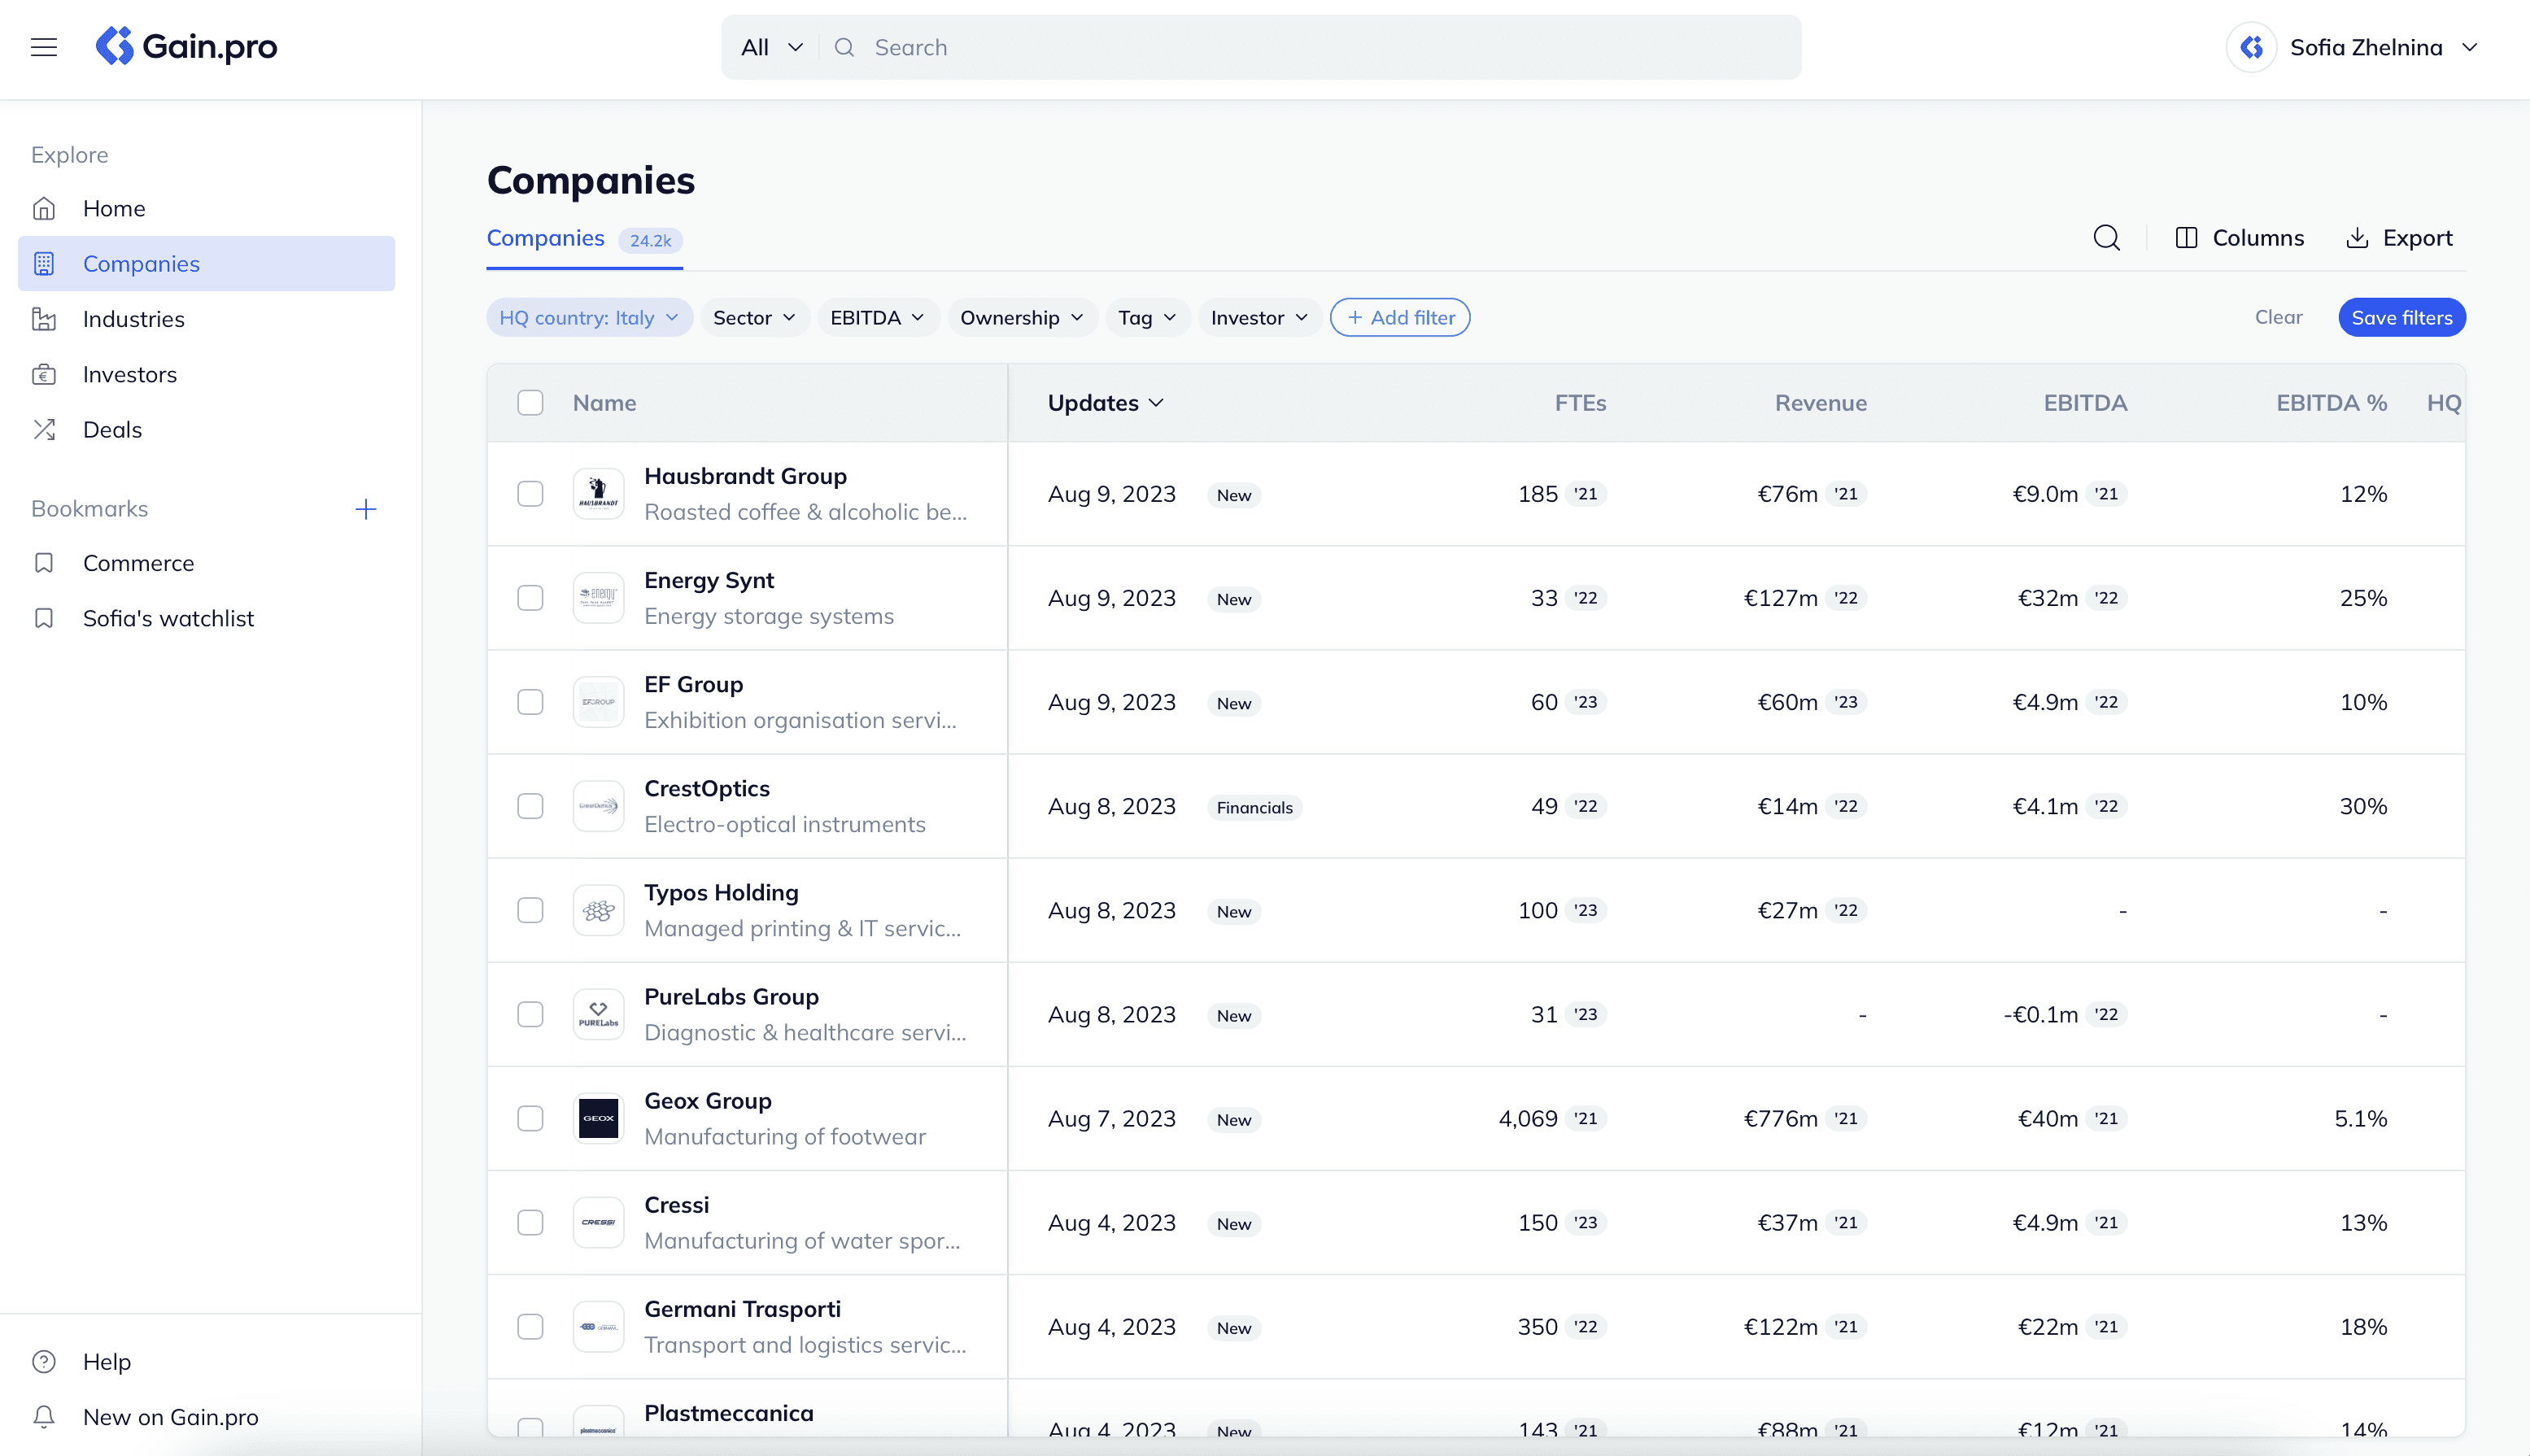This screenshot has width=2530, height=1456.
Task: Check the EF Group row checkbox
Action: coord(530,702)
